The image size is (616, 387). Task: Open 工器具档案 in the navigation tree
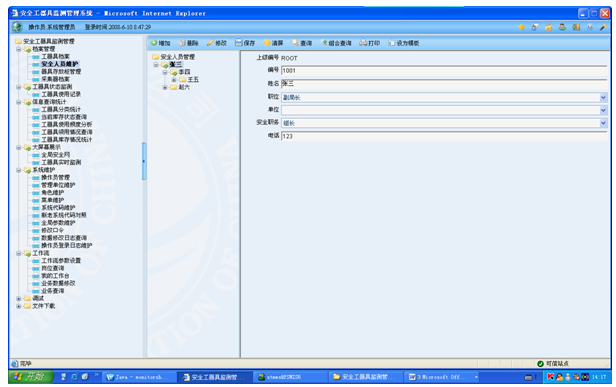tap(55, 57)
